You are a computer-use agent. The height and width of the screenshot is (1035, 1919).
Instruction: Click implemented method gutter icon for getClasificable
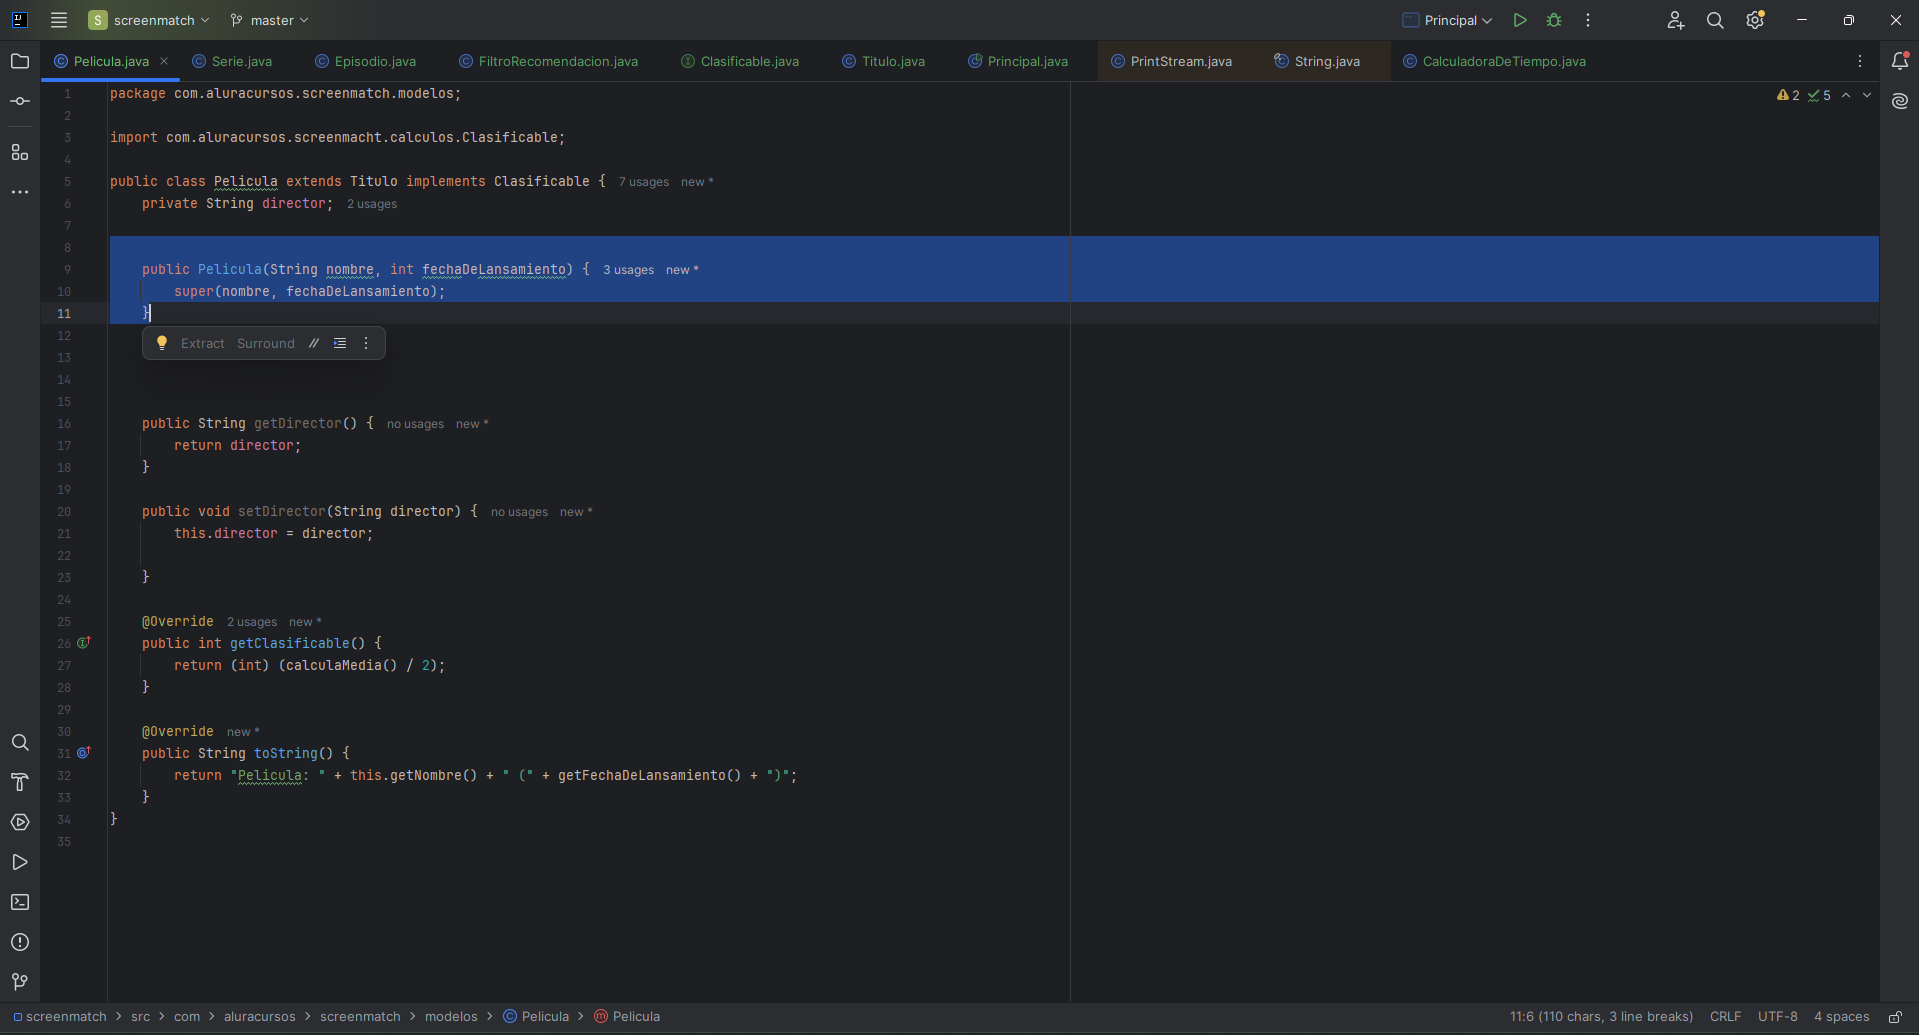tap(84, 643)
